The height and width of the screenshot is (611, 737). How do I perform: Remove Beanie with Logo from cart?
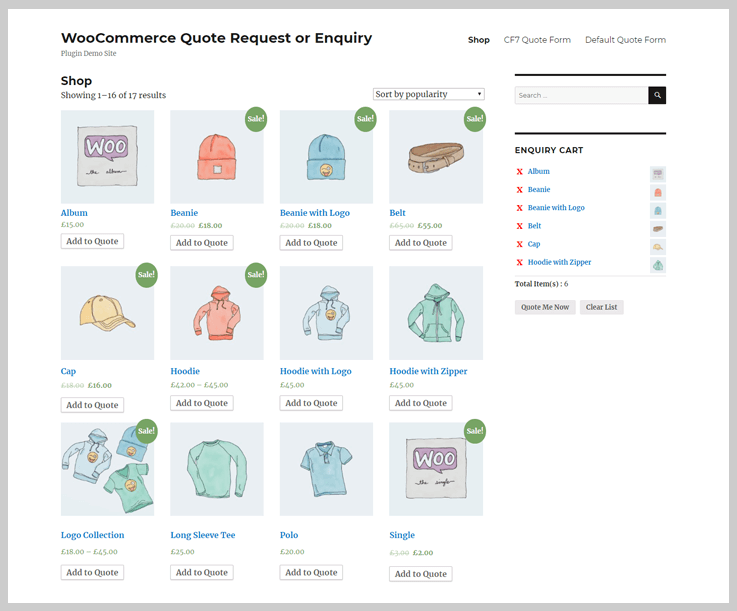pyautogui.click(x=519, y=208)
